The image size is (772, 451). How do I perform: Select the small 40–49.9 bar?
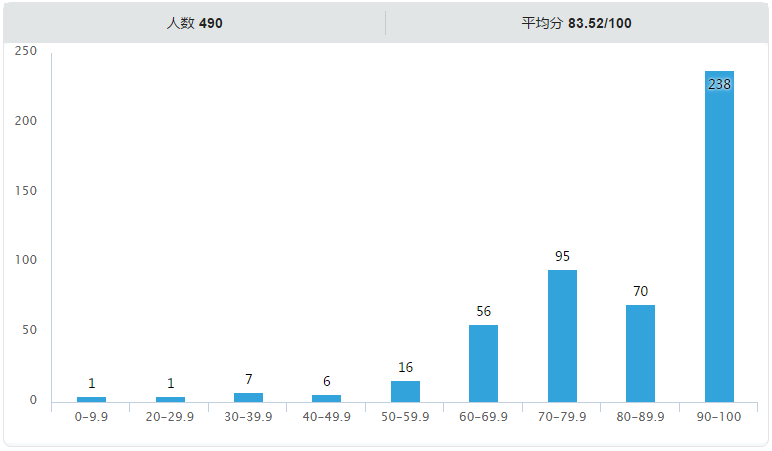(x=326, y=399)
